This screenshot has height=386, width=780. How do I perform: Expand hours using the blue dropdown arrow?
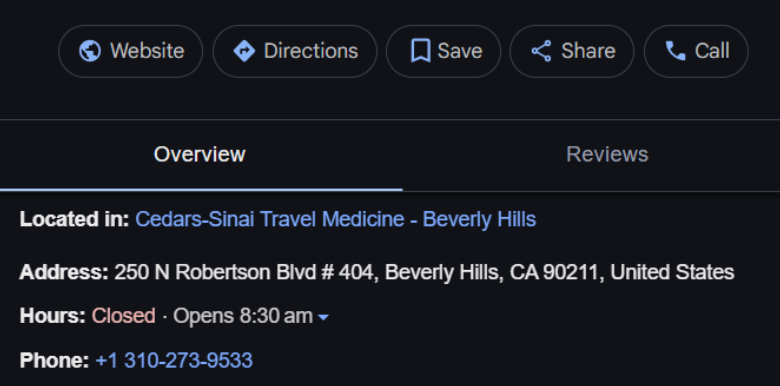323,317
